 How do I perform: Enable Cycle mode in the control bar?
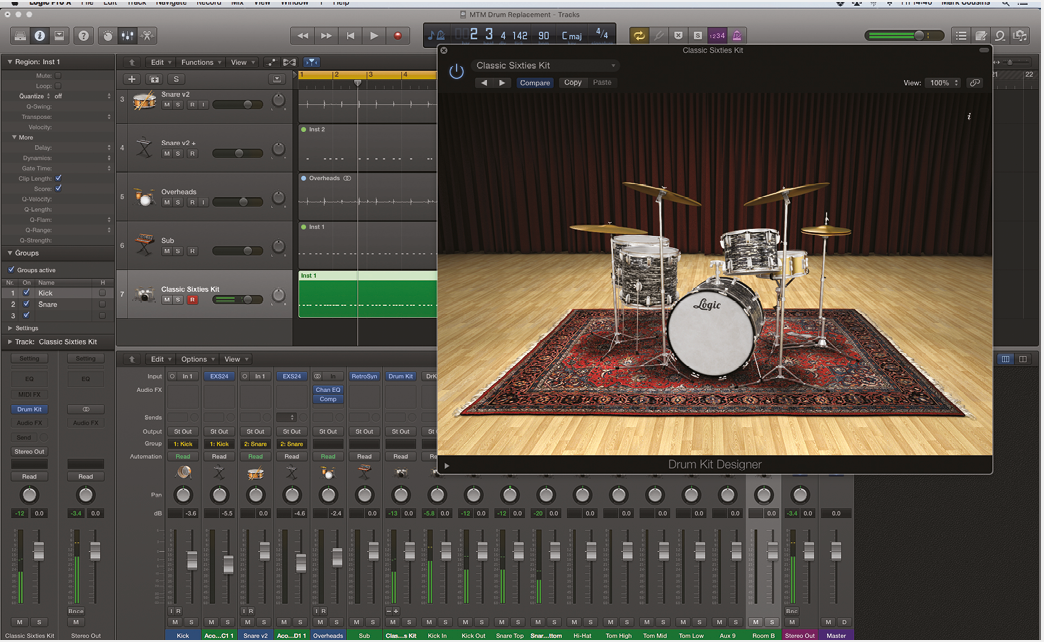(640, 35)
